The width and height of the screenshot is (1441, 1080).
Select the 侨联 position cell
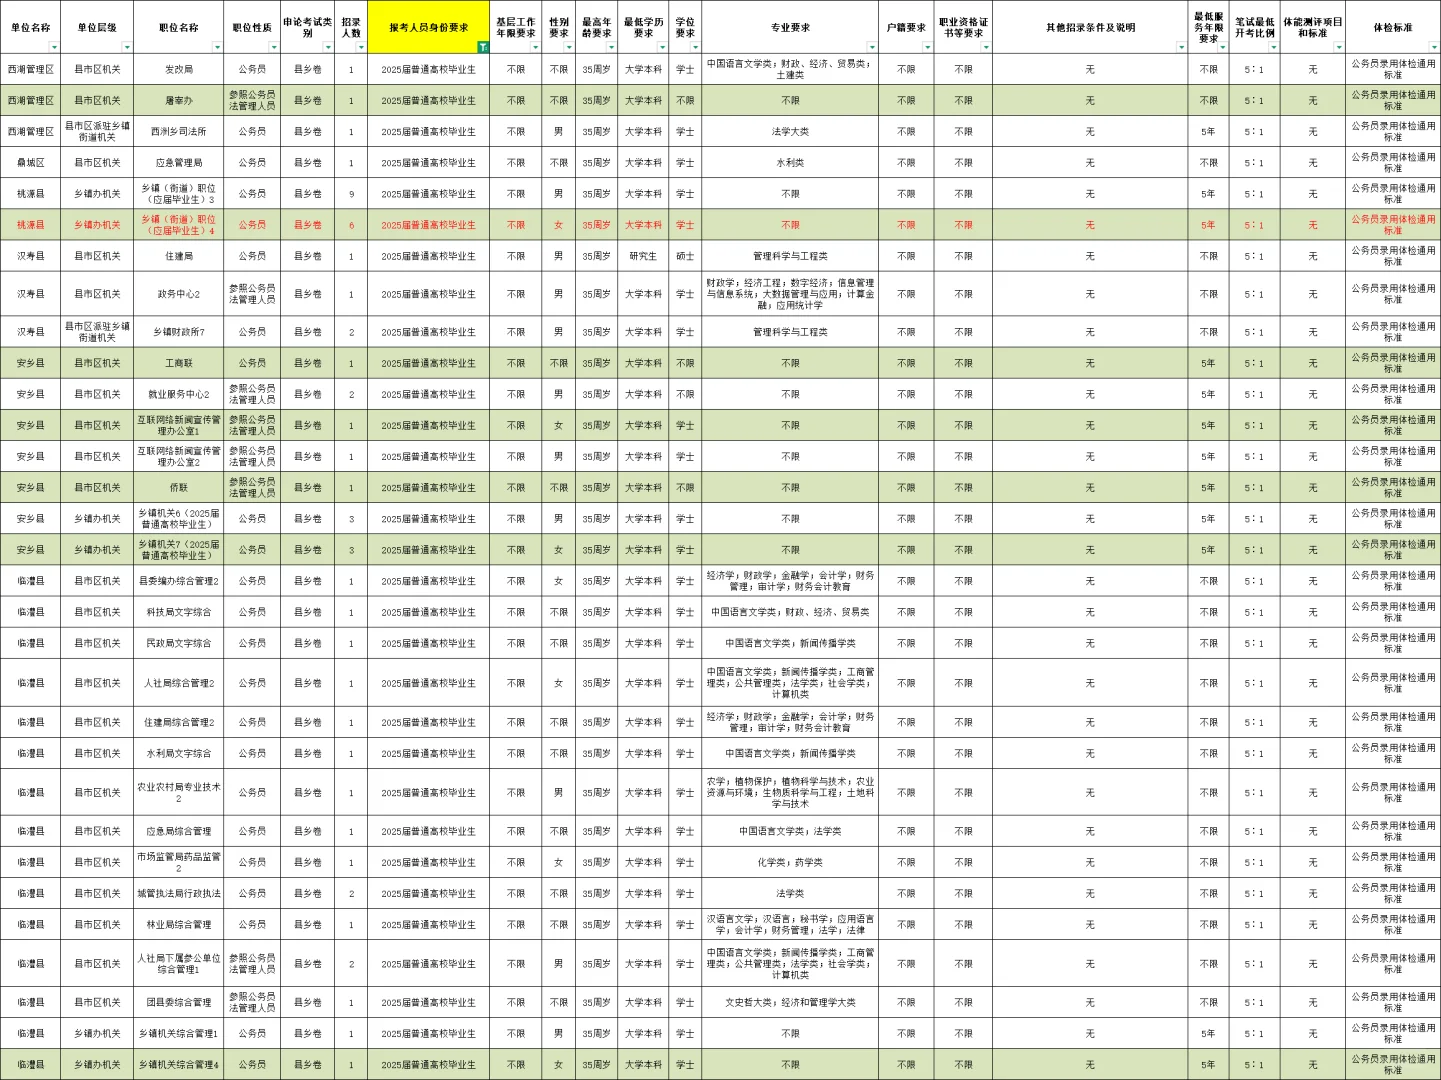pos(179,487)
